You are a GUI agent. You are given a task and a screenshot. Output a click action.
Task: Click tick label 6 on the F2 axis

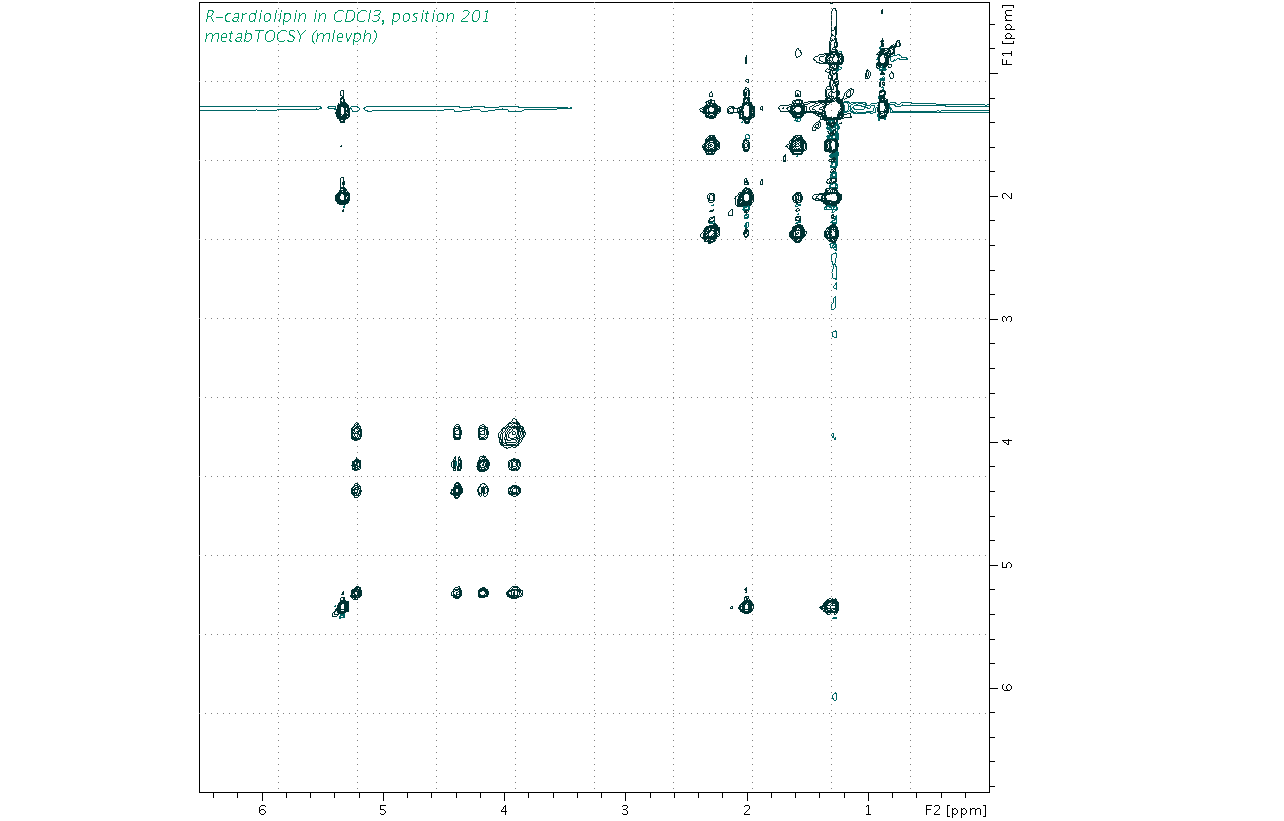coord(262,809)
